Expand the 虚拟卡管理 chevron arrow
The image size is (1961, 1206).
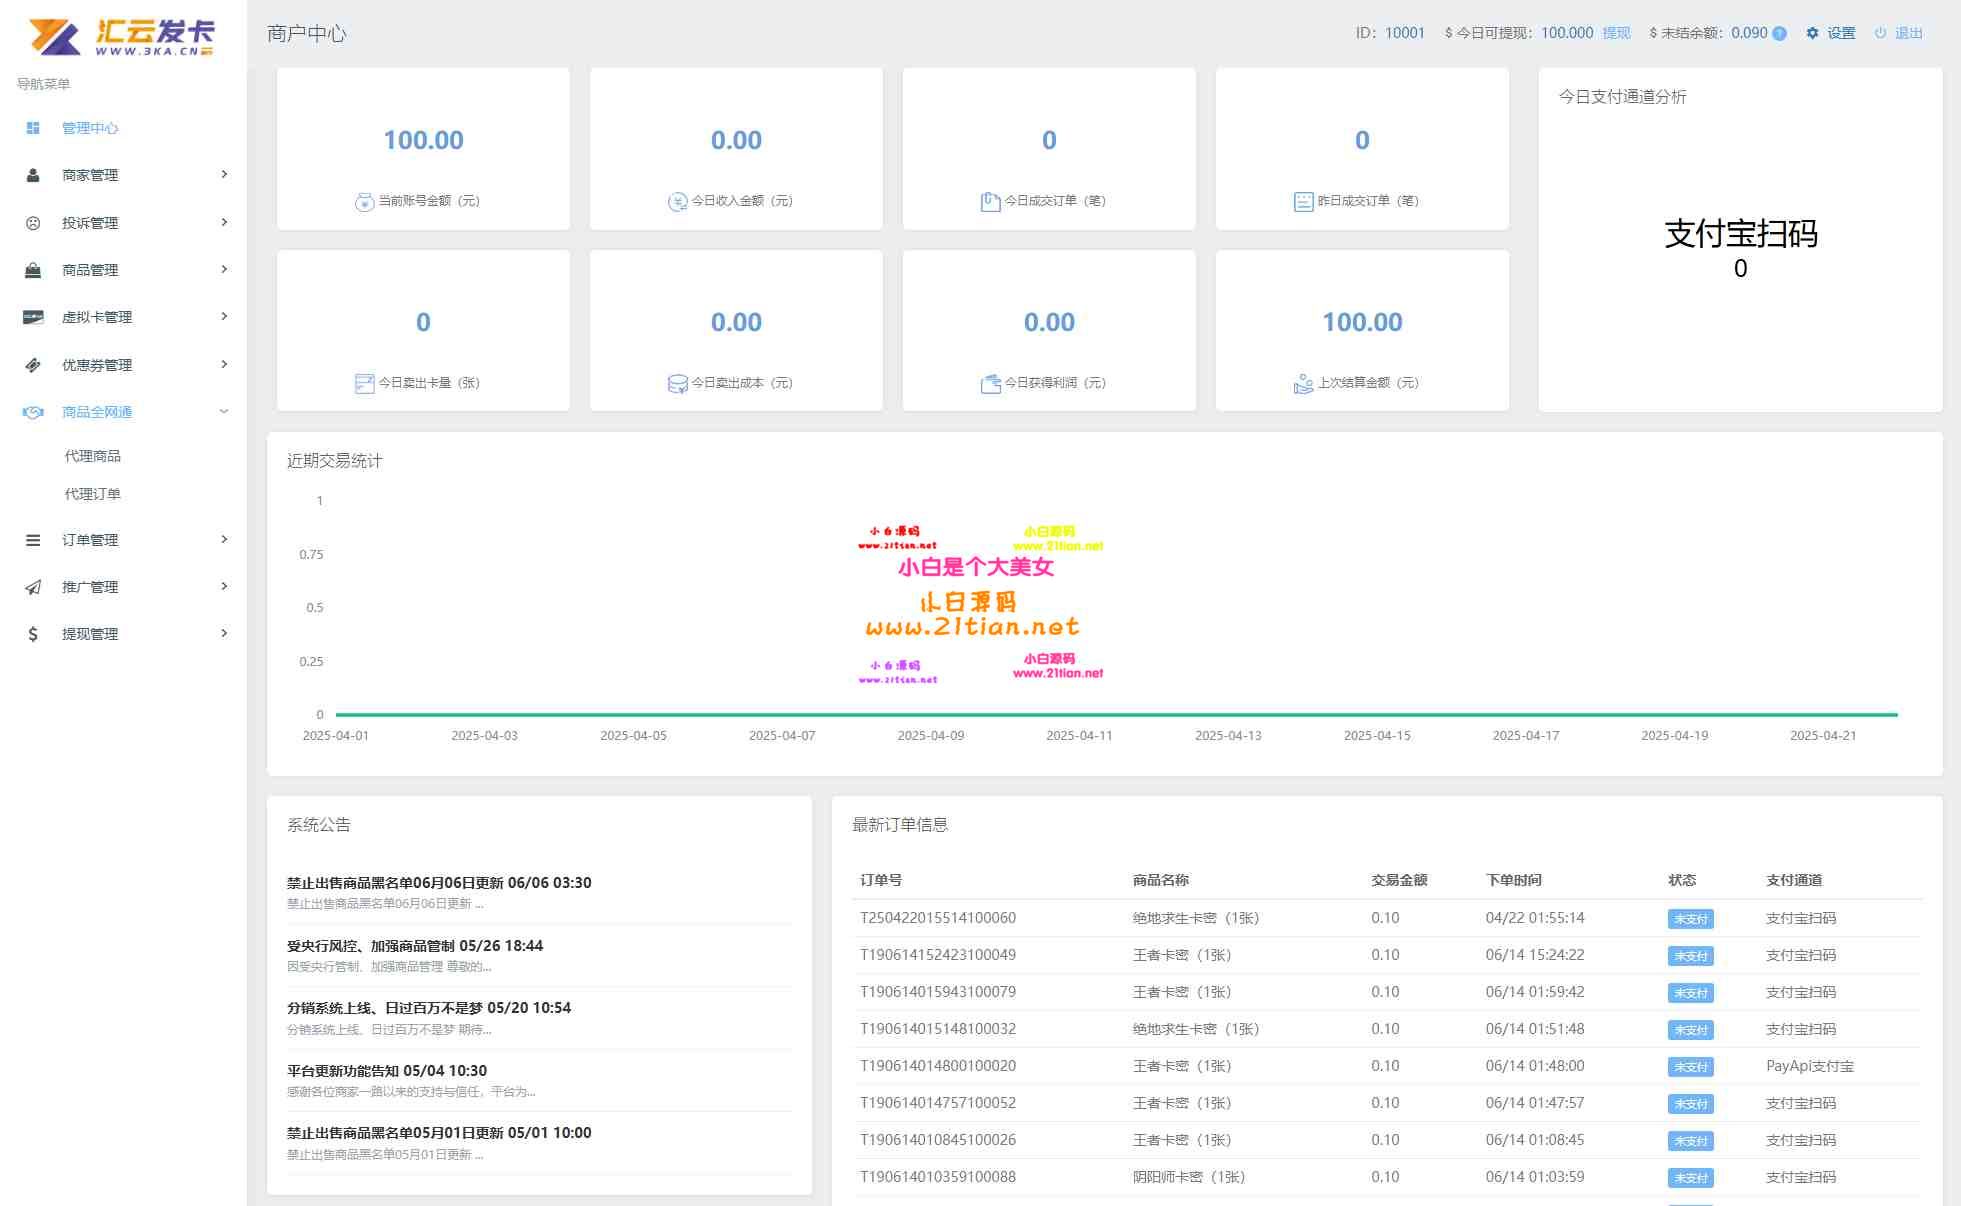[x=224, y=316]
